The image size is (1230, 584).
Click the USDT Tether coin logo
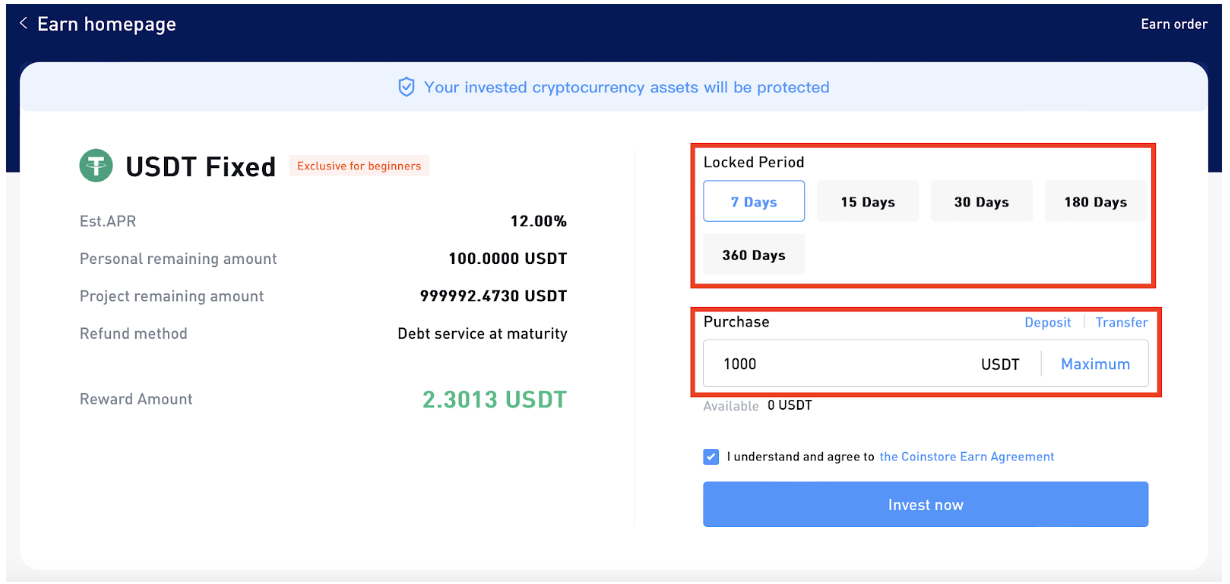(96, 165)
